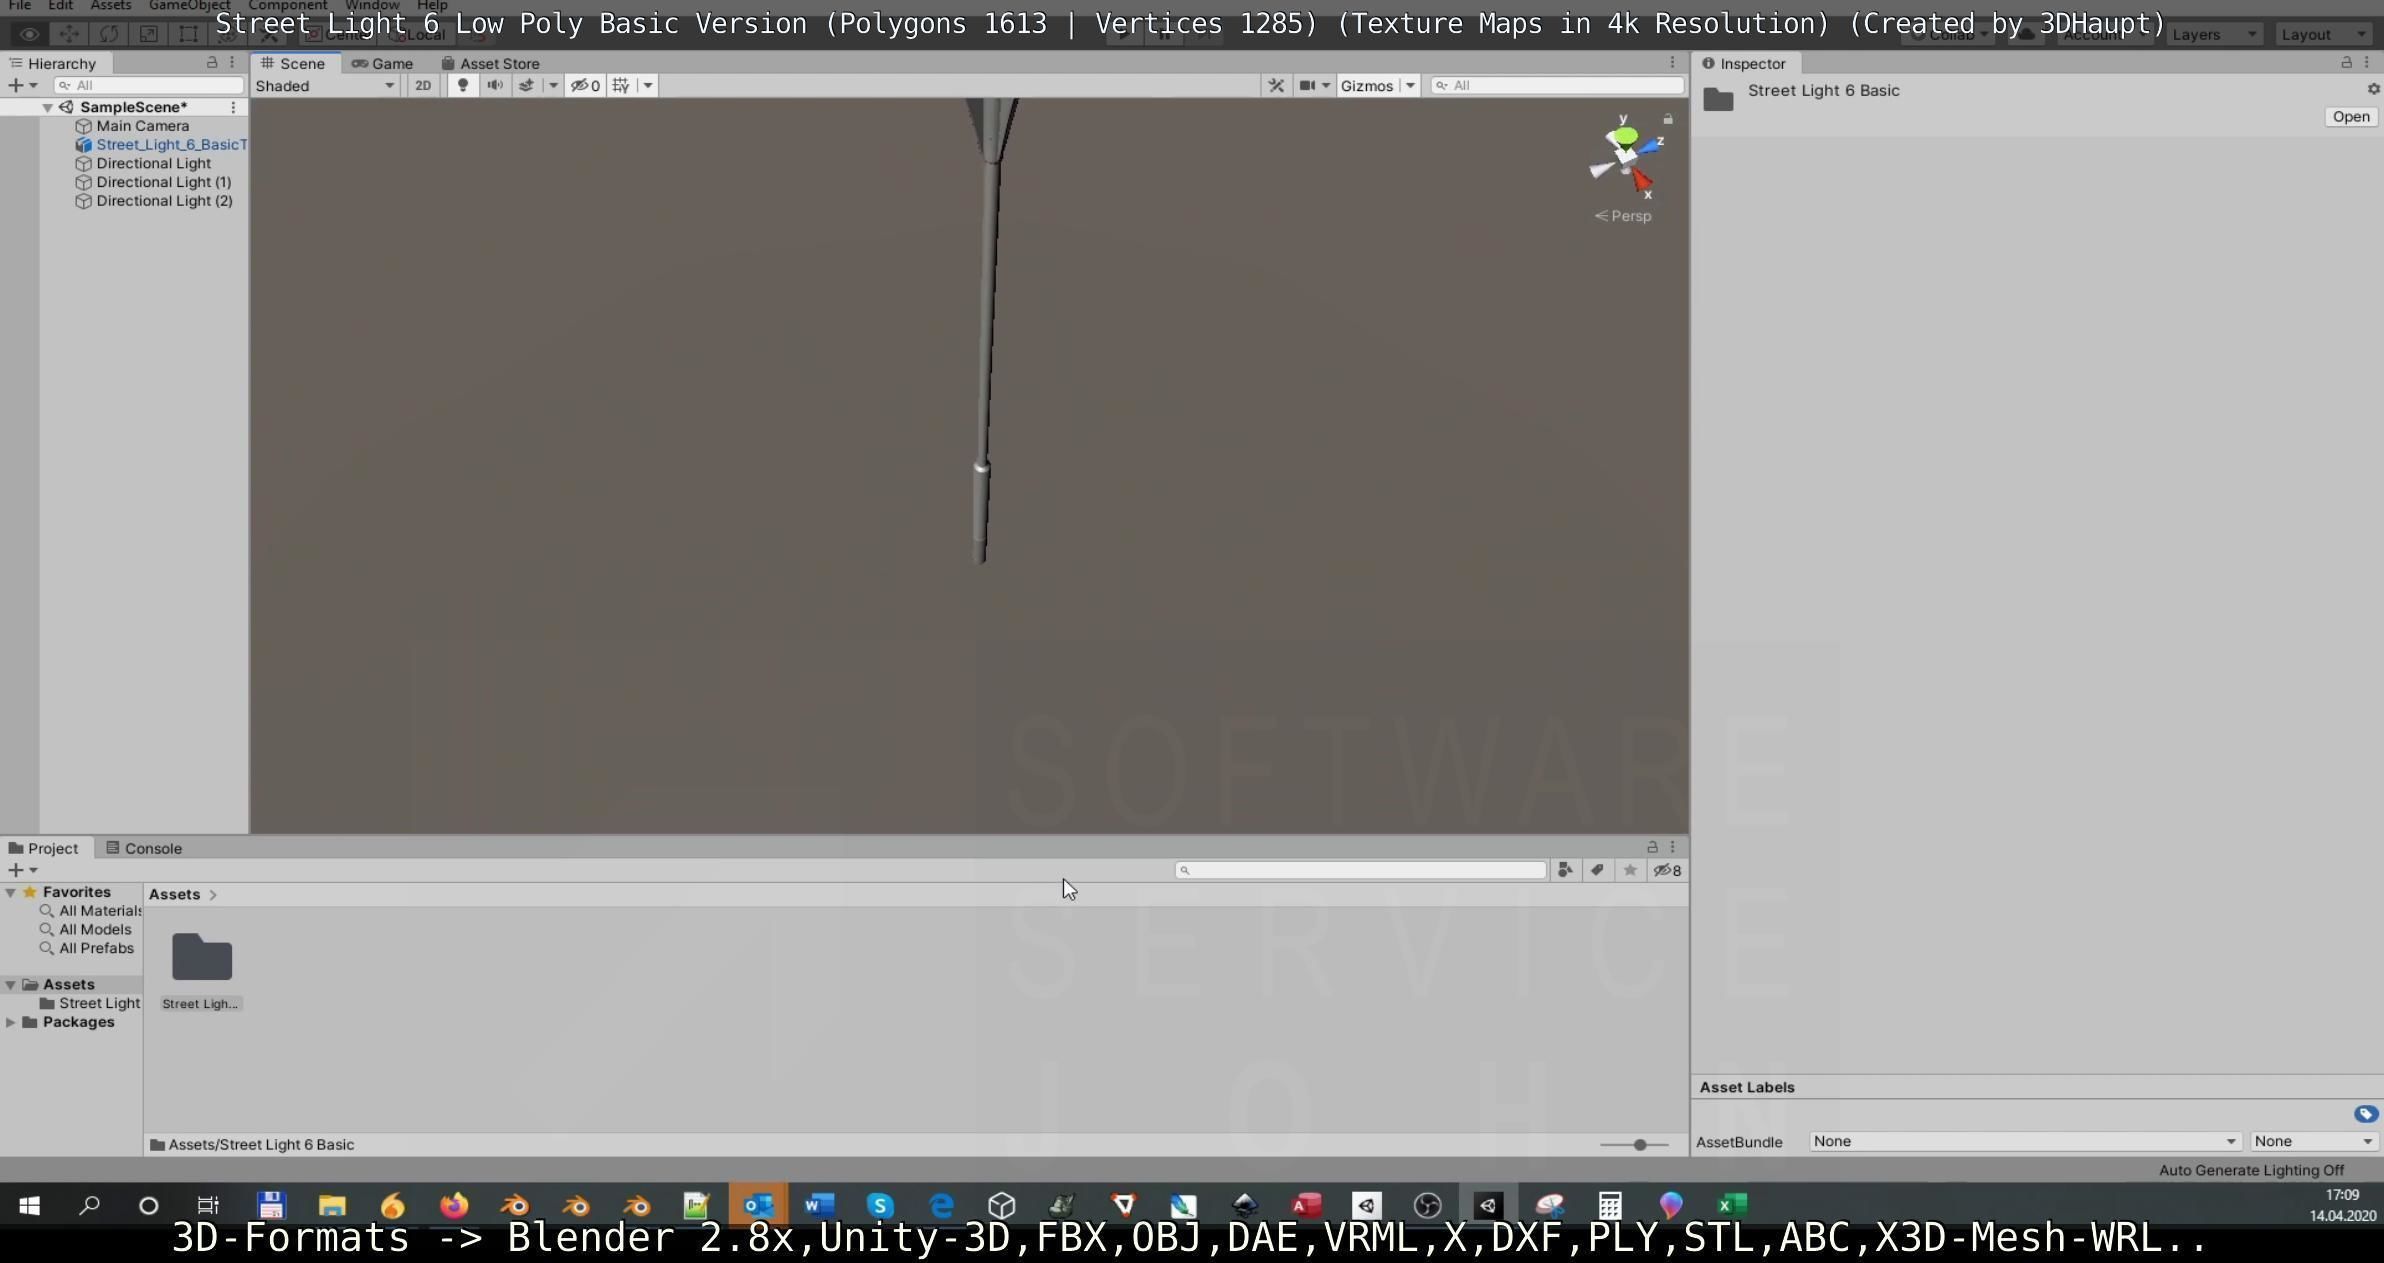Expand the Packages folder in the Project tree
2384x1263 pixels.
11,1022
